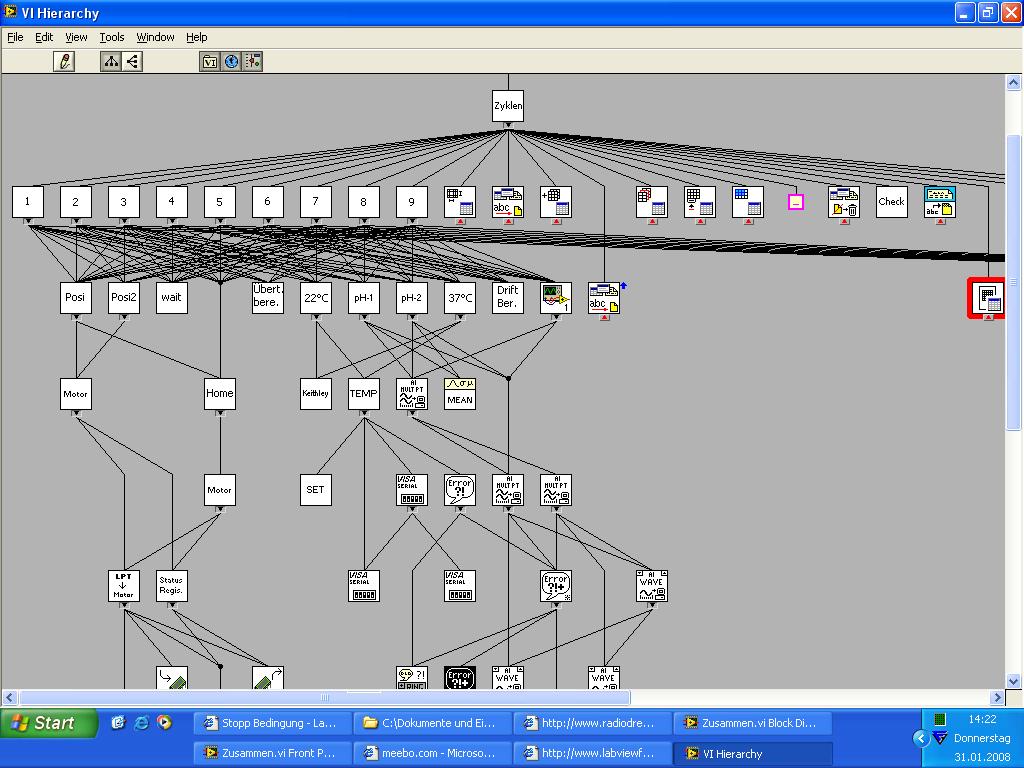Select the magenta-bordered small VI node
The width and height of the screenshot is (1024, 768).
point(795,202)
